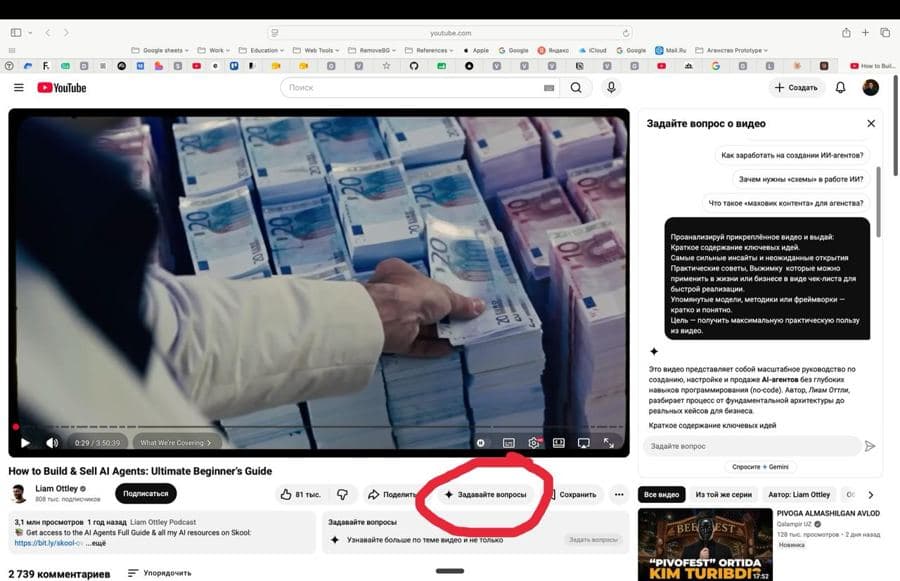Open the page menu icon in the address bar
Viewport: 900px width, 581px height.
point(274,33)
